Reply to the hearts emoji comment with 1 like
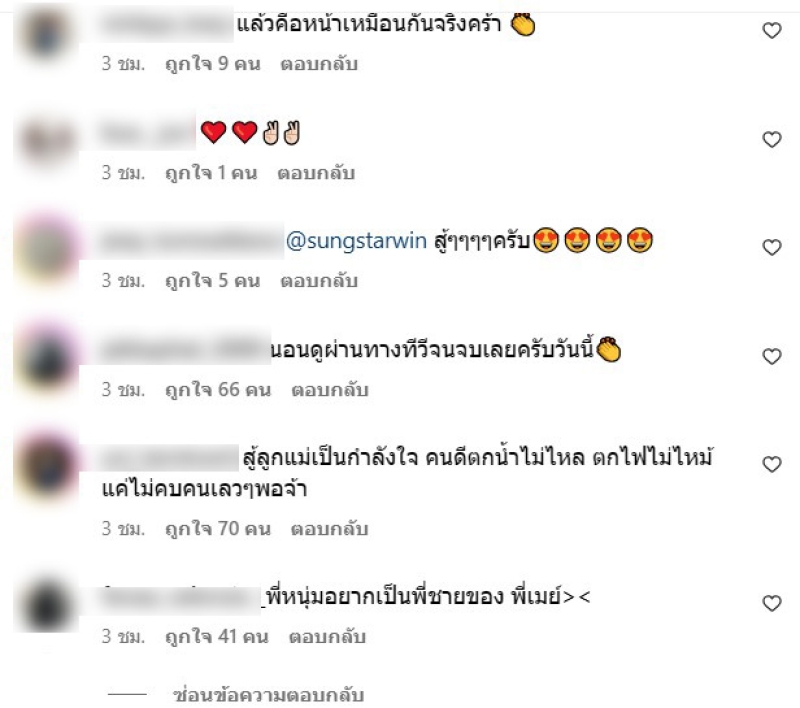The height and width of the screenshot is (708, 800). coord(316,173)
